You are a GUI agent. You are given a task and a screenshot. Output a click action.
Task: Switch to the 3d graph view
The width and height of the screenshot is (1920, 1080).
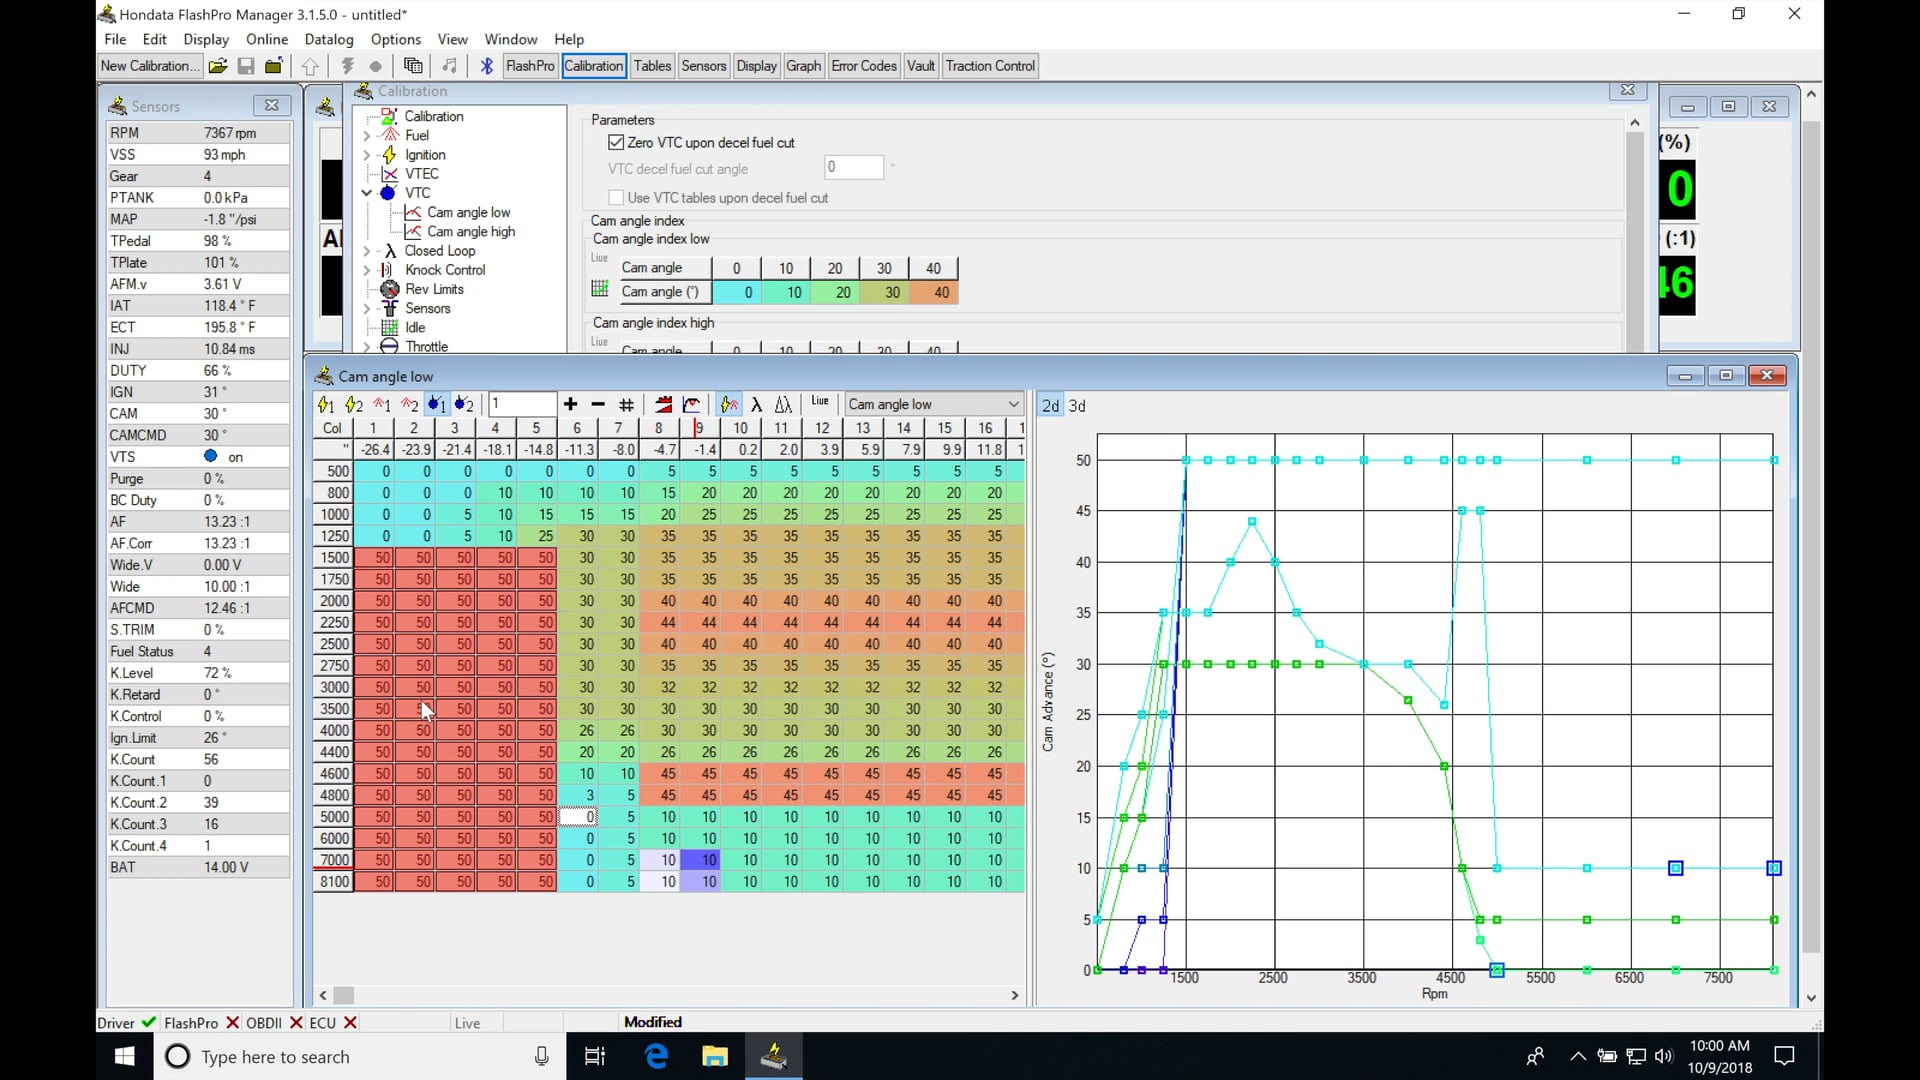click(x=1077, y=406)
